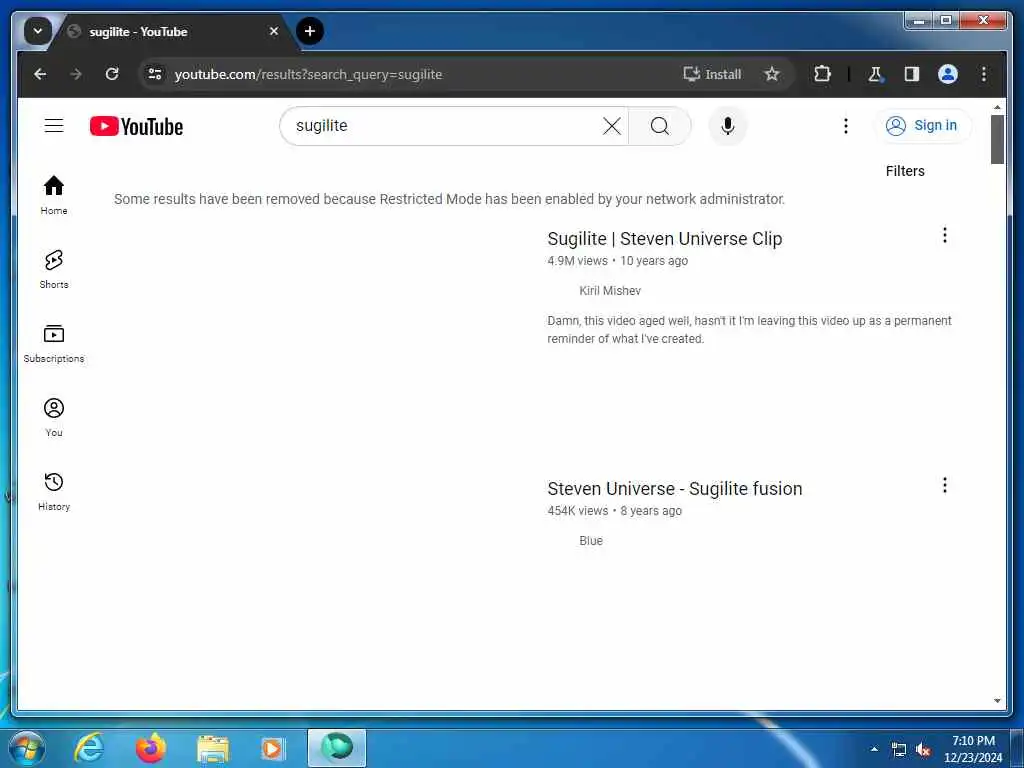Screen dimensions: 1024x768
Task: Open the browser profile avatar
Action: tap(948, 74)
